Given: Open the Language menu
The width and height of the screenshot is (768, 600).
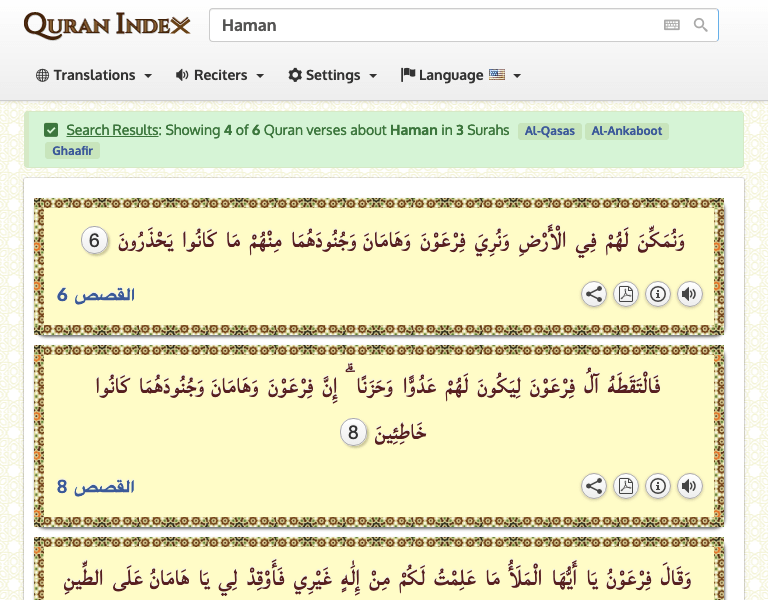Looking at the screenshot, I should [461, 75].
